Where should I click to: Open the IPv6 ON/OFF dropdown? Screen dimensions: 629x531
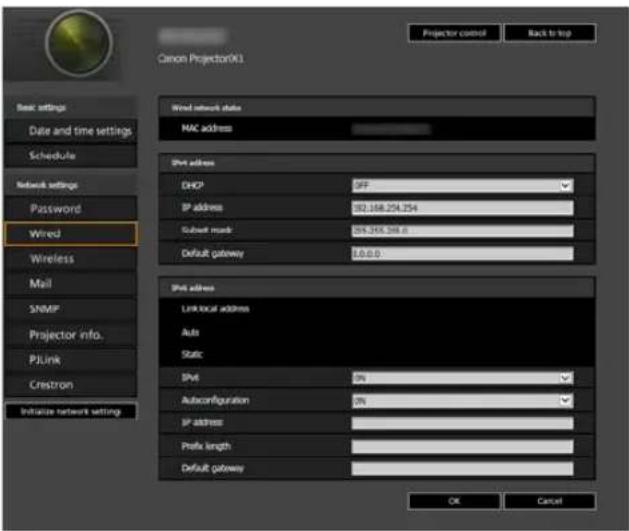(463, 378)
